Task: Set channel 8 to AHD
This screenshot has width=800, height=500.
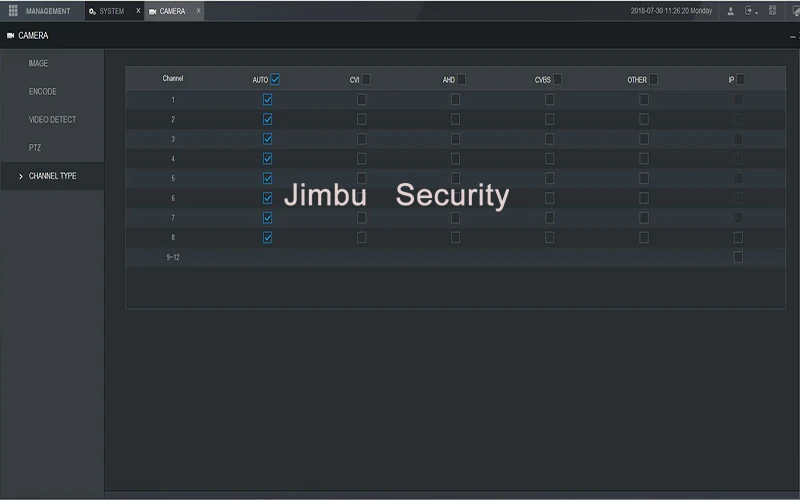Action: coord(455,237)
